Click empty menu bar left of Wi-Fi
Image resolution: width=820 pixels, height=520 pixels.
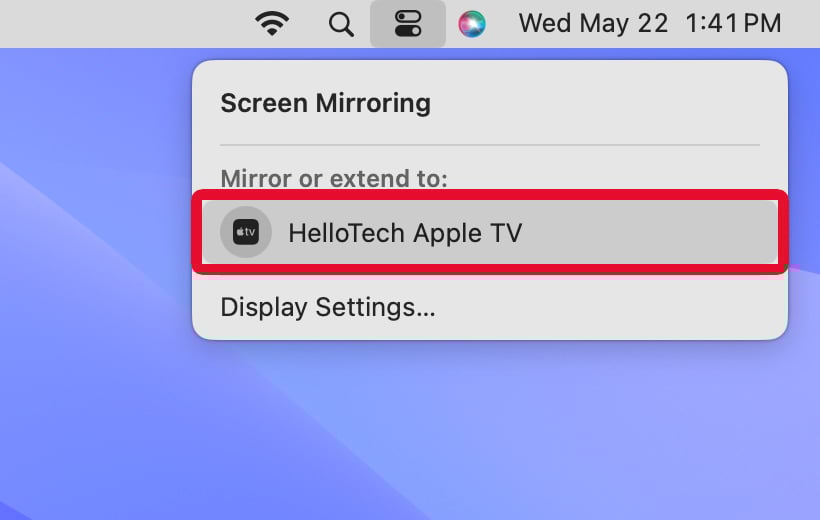coord(120,24)
